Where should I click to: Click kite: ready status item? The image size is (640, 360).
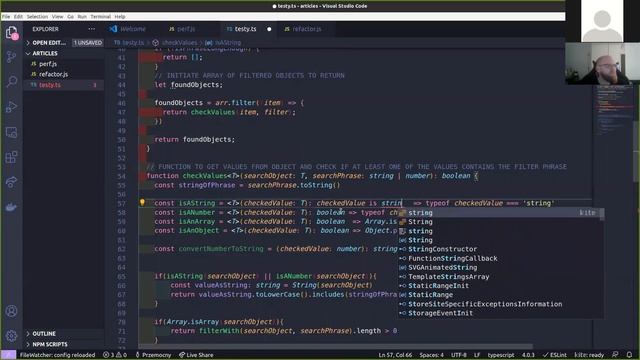(x=589, y=355)
